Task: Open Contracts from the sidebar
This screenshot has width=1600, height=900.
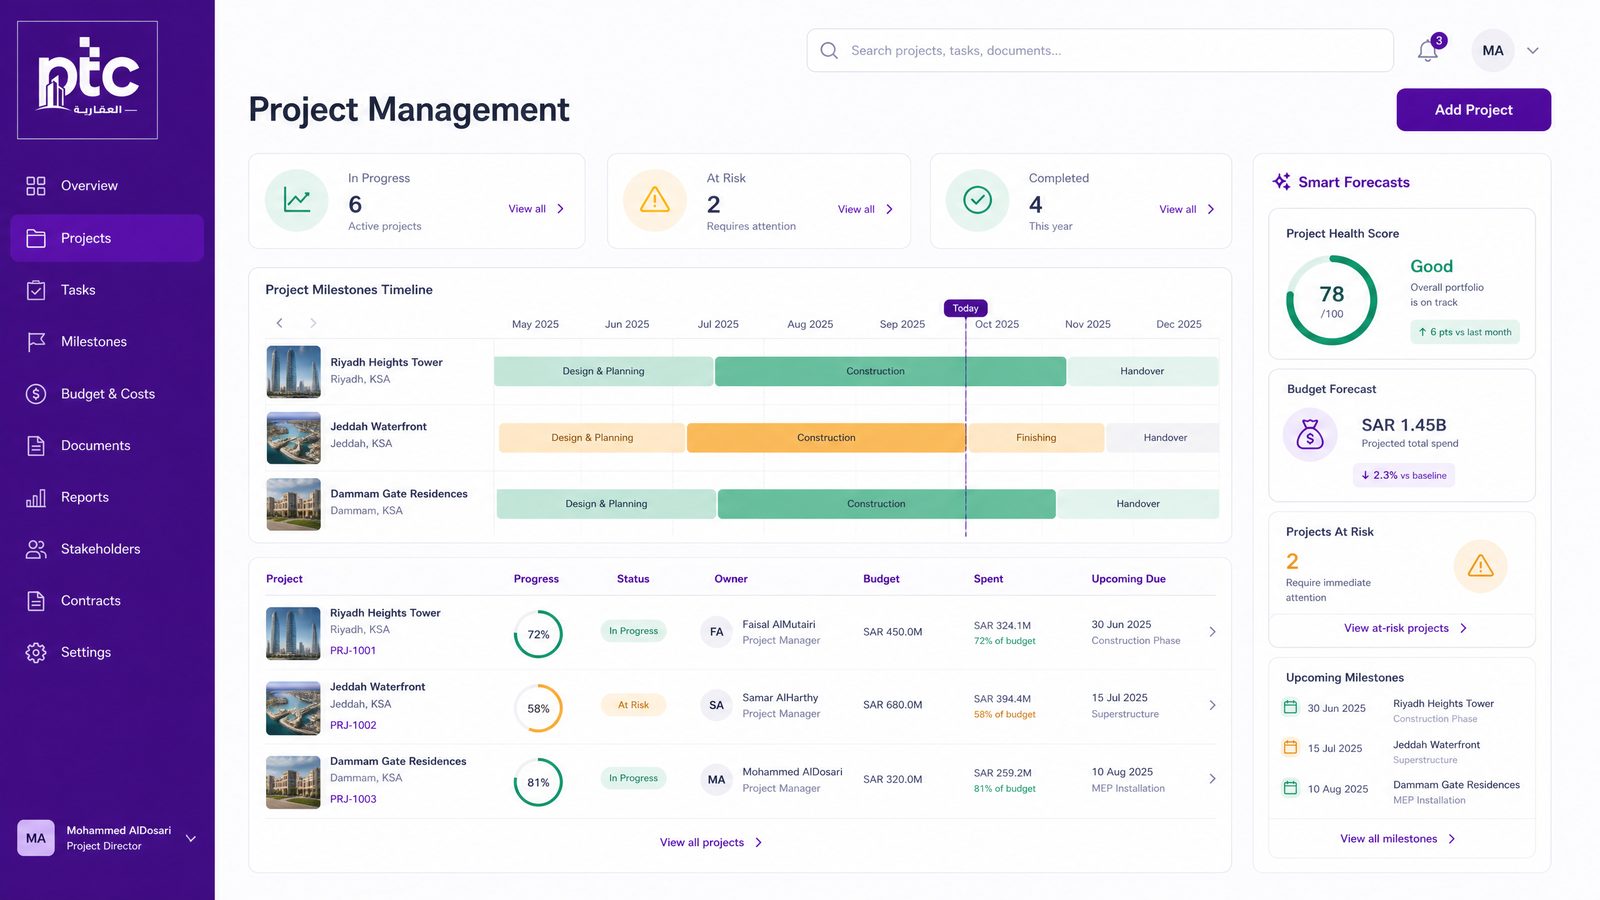Action: (107, 601)
